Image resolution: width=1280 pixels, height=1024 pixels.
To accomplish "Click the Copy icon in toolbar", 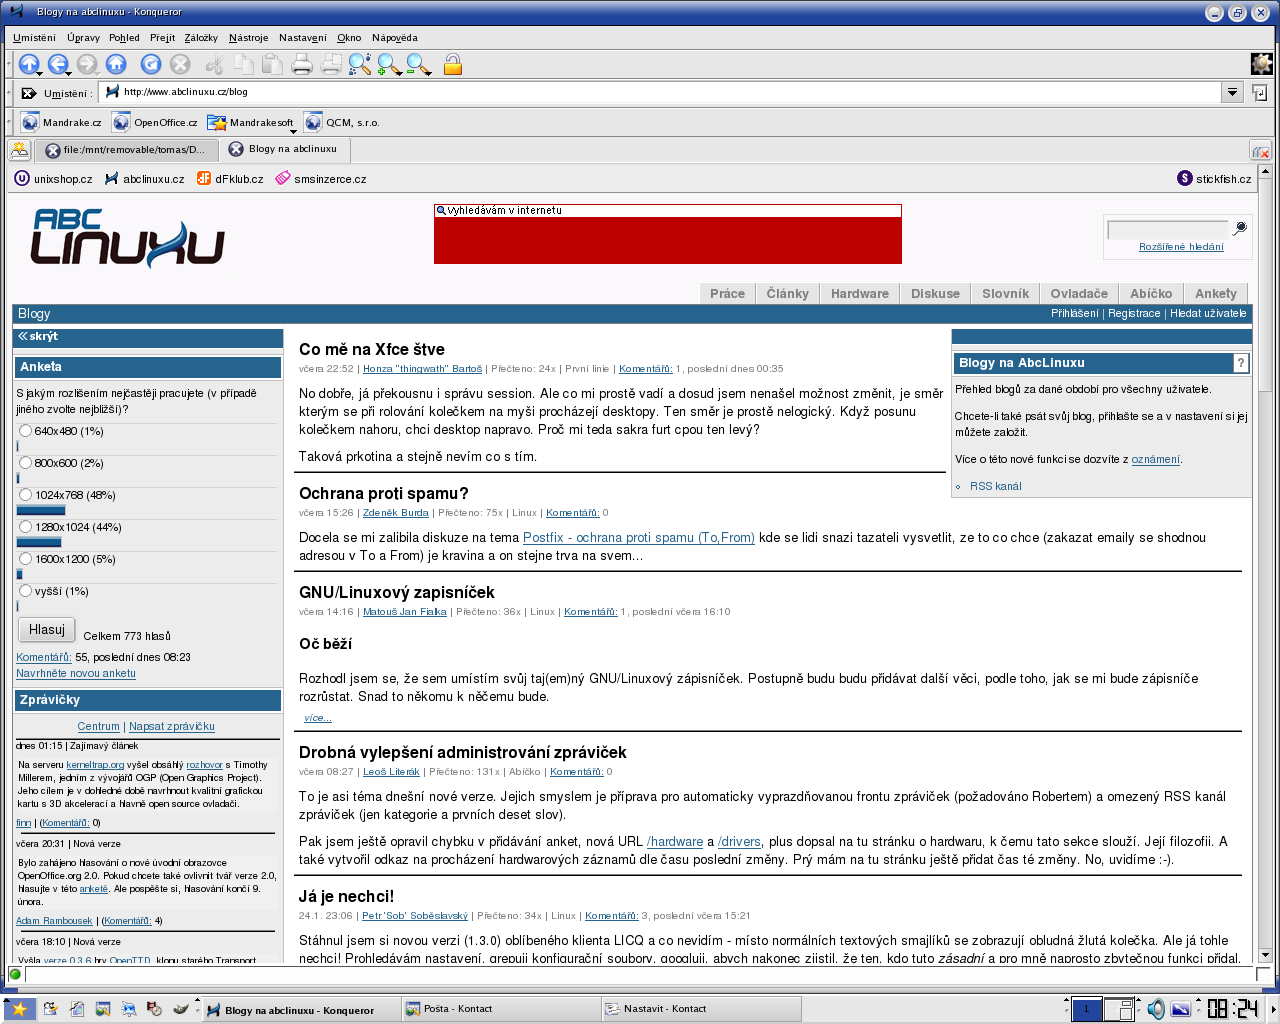I will (x=244, y=64).
